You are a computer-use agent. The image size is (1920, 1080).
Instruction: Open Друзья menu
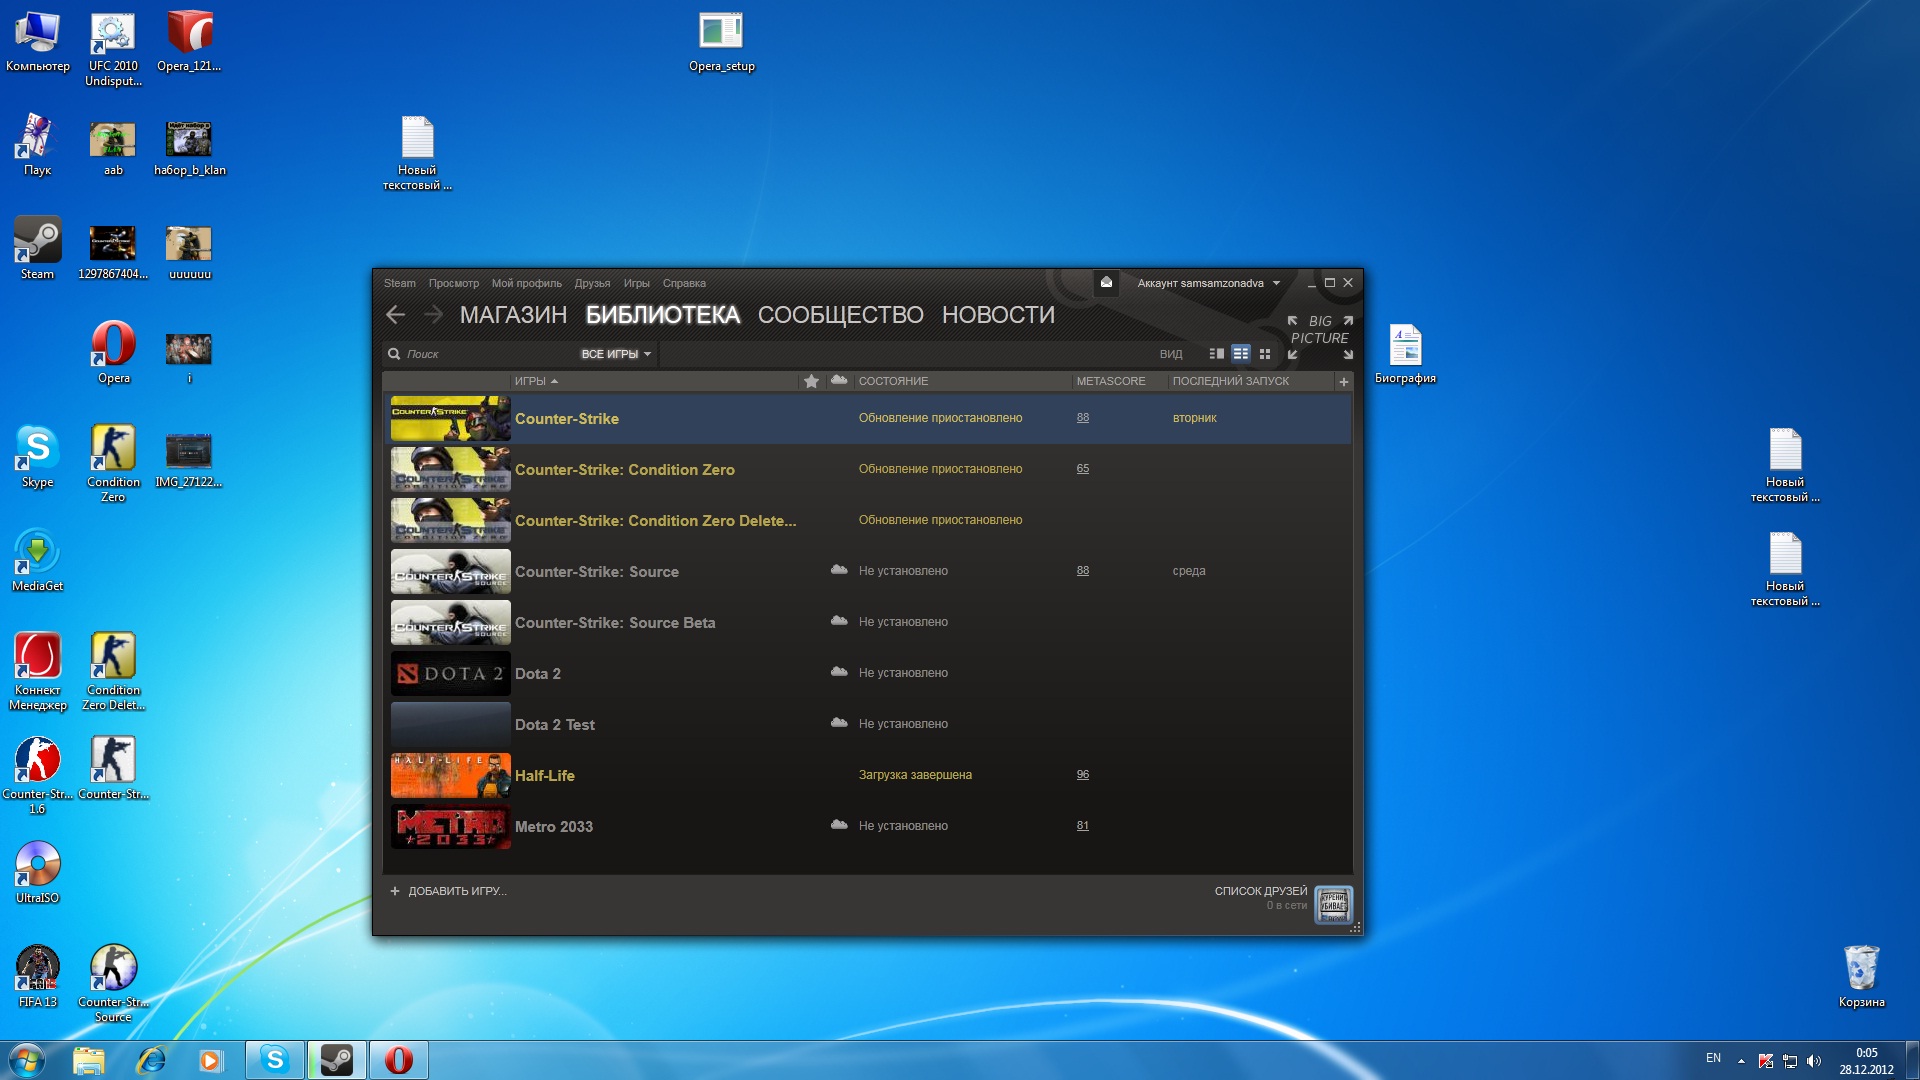[592, 283]
